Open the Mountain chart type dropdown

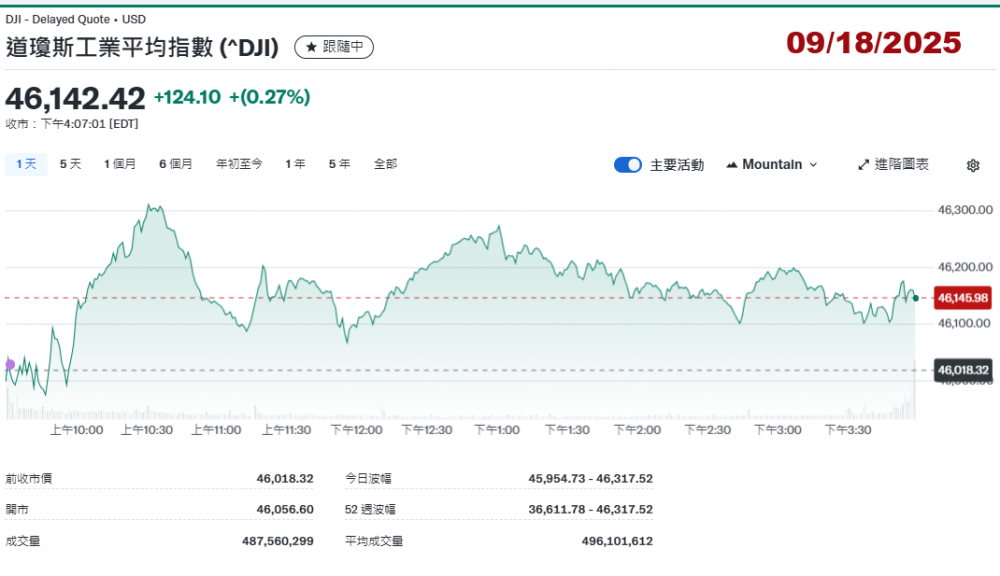click(771, 165)
